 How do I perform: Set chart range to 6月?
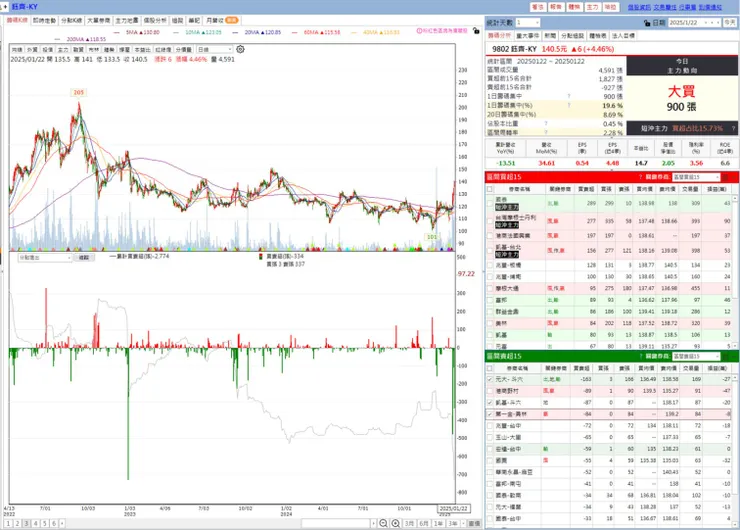(x=423, y=523)
